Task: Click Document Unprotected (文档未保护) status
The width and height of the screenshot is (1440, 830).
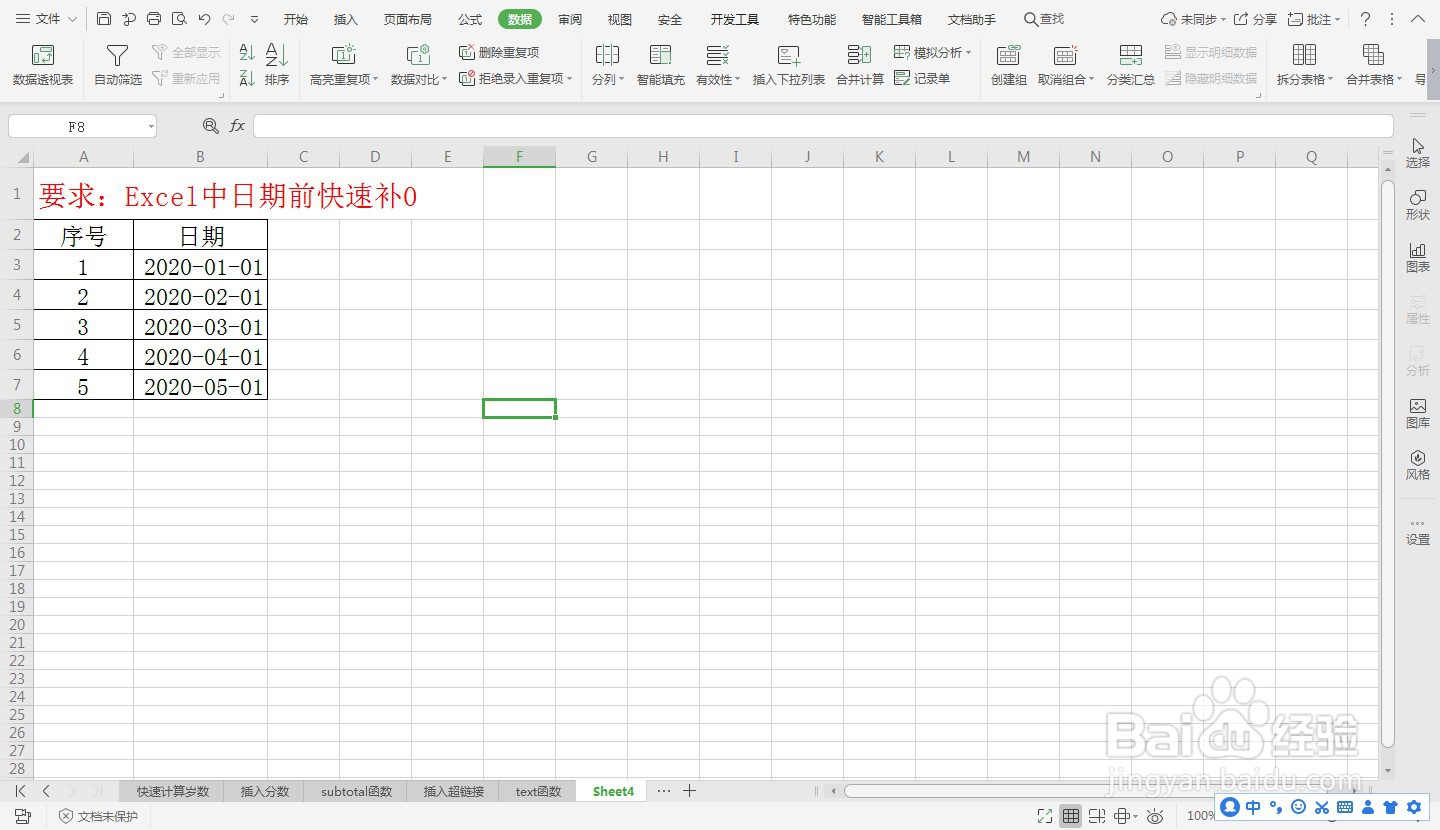Action: [98, 816]
